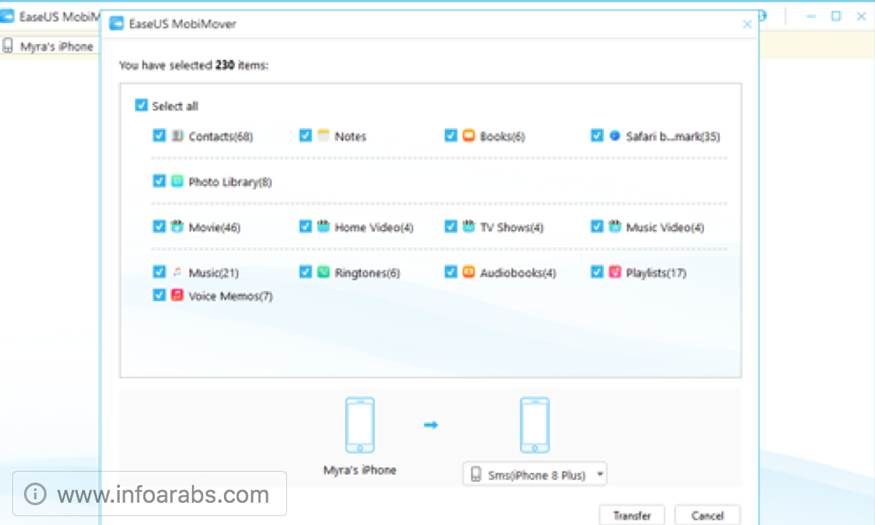
Task: Click the TV Shows icon
Action: pos(469,227)
